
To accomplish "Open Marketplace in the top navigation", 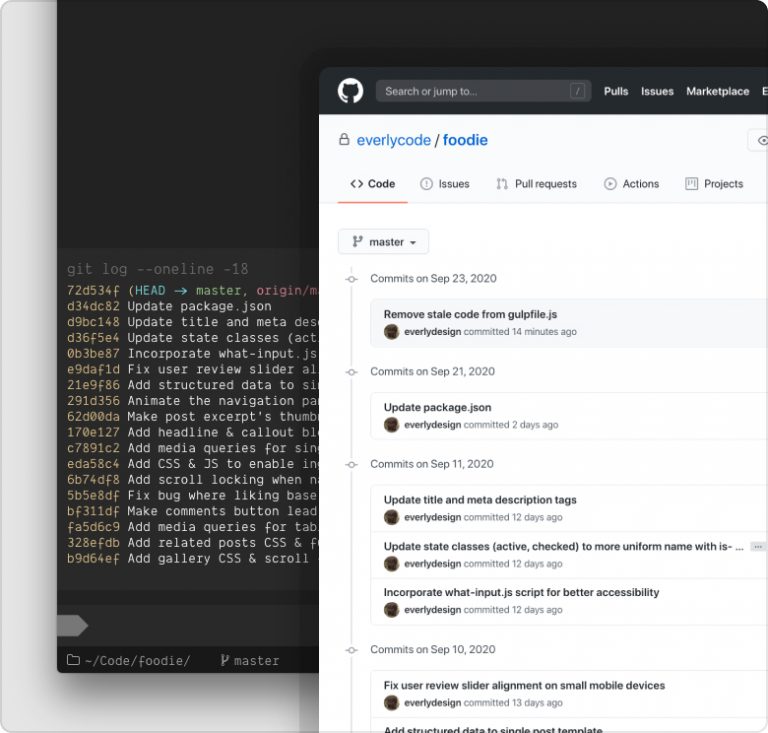I will [x=717, y=91].
